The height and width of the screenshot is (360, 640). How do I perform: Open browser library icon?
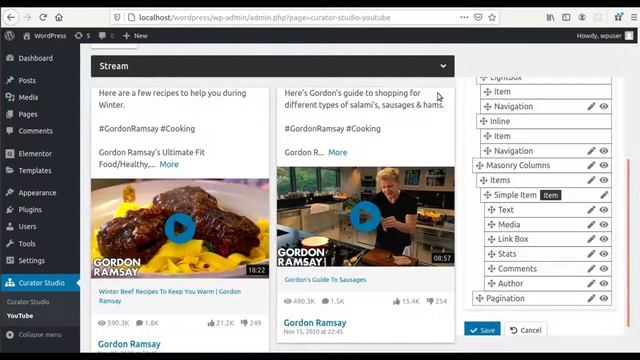550,17
